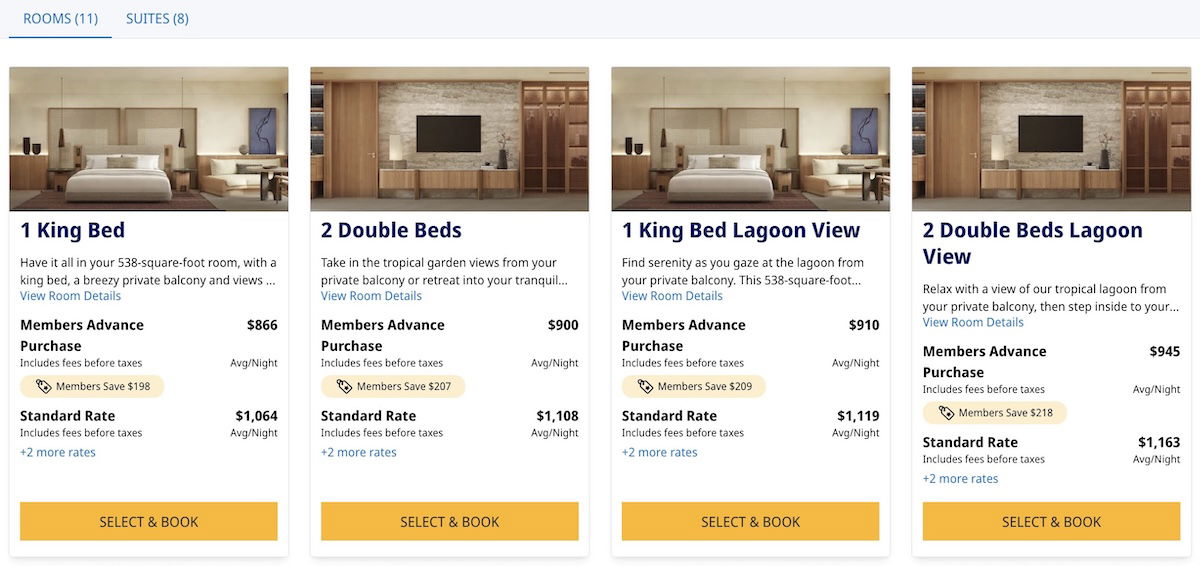This screenshot has height=566, width=1200.
Task: Select the Rooms (11) tab
Action: click(60, 18)
